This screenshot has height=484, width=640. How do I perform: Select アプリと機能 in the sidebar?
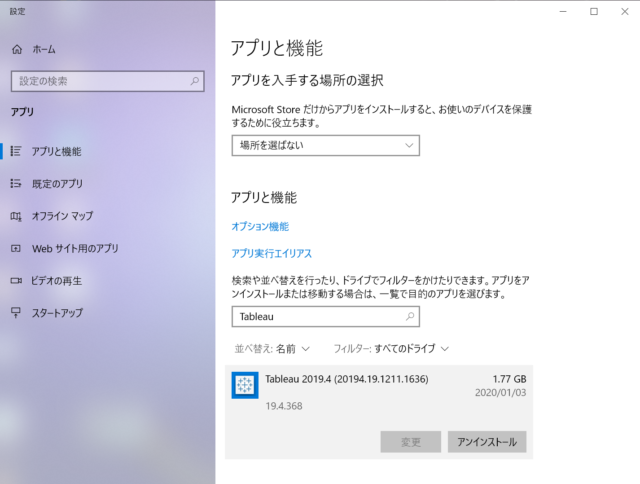click(56, 151)
